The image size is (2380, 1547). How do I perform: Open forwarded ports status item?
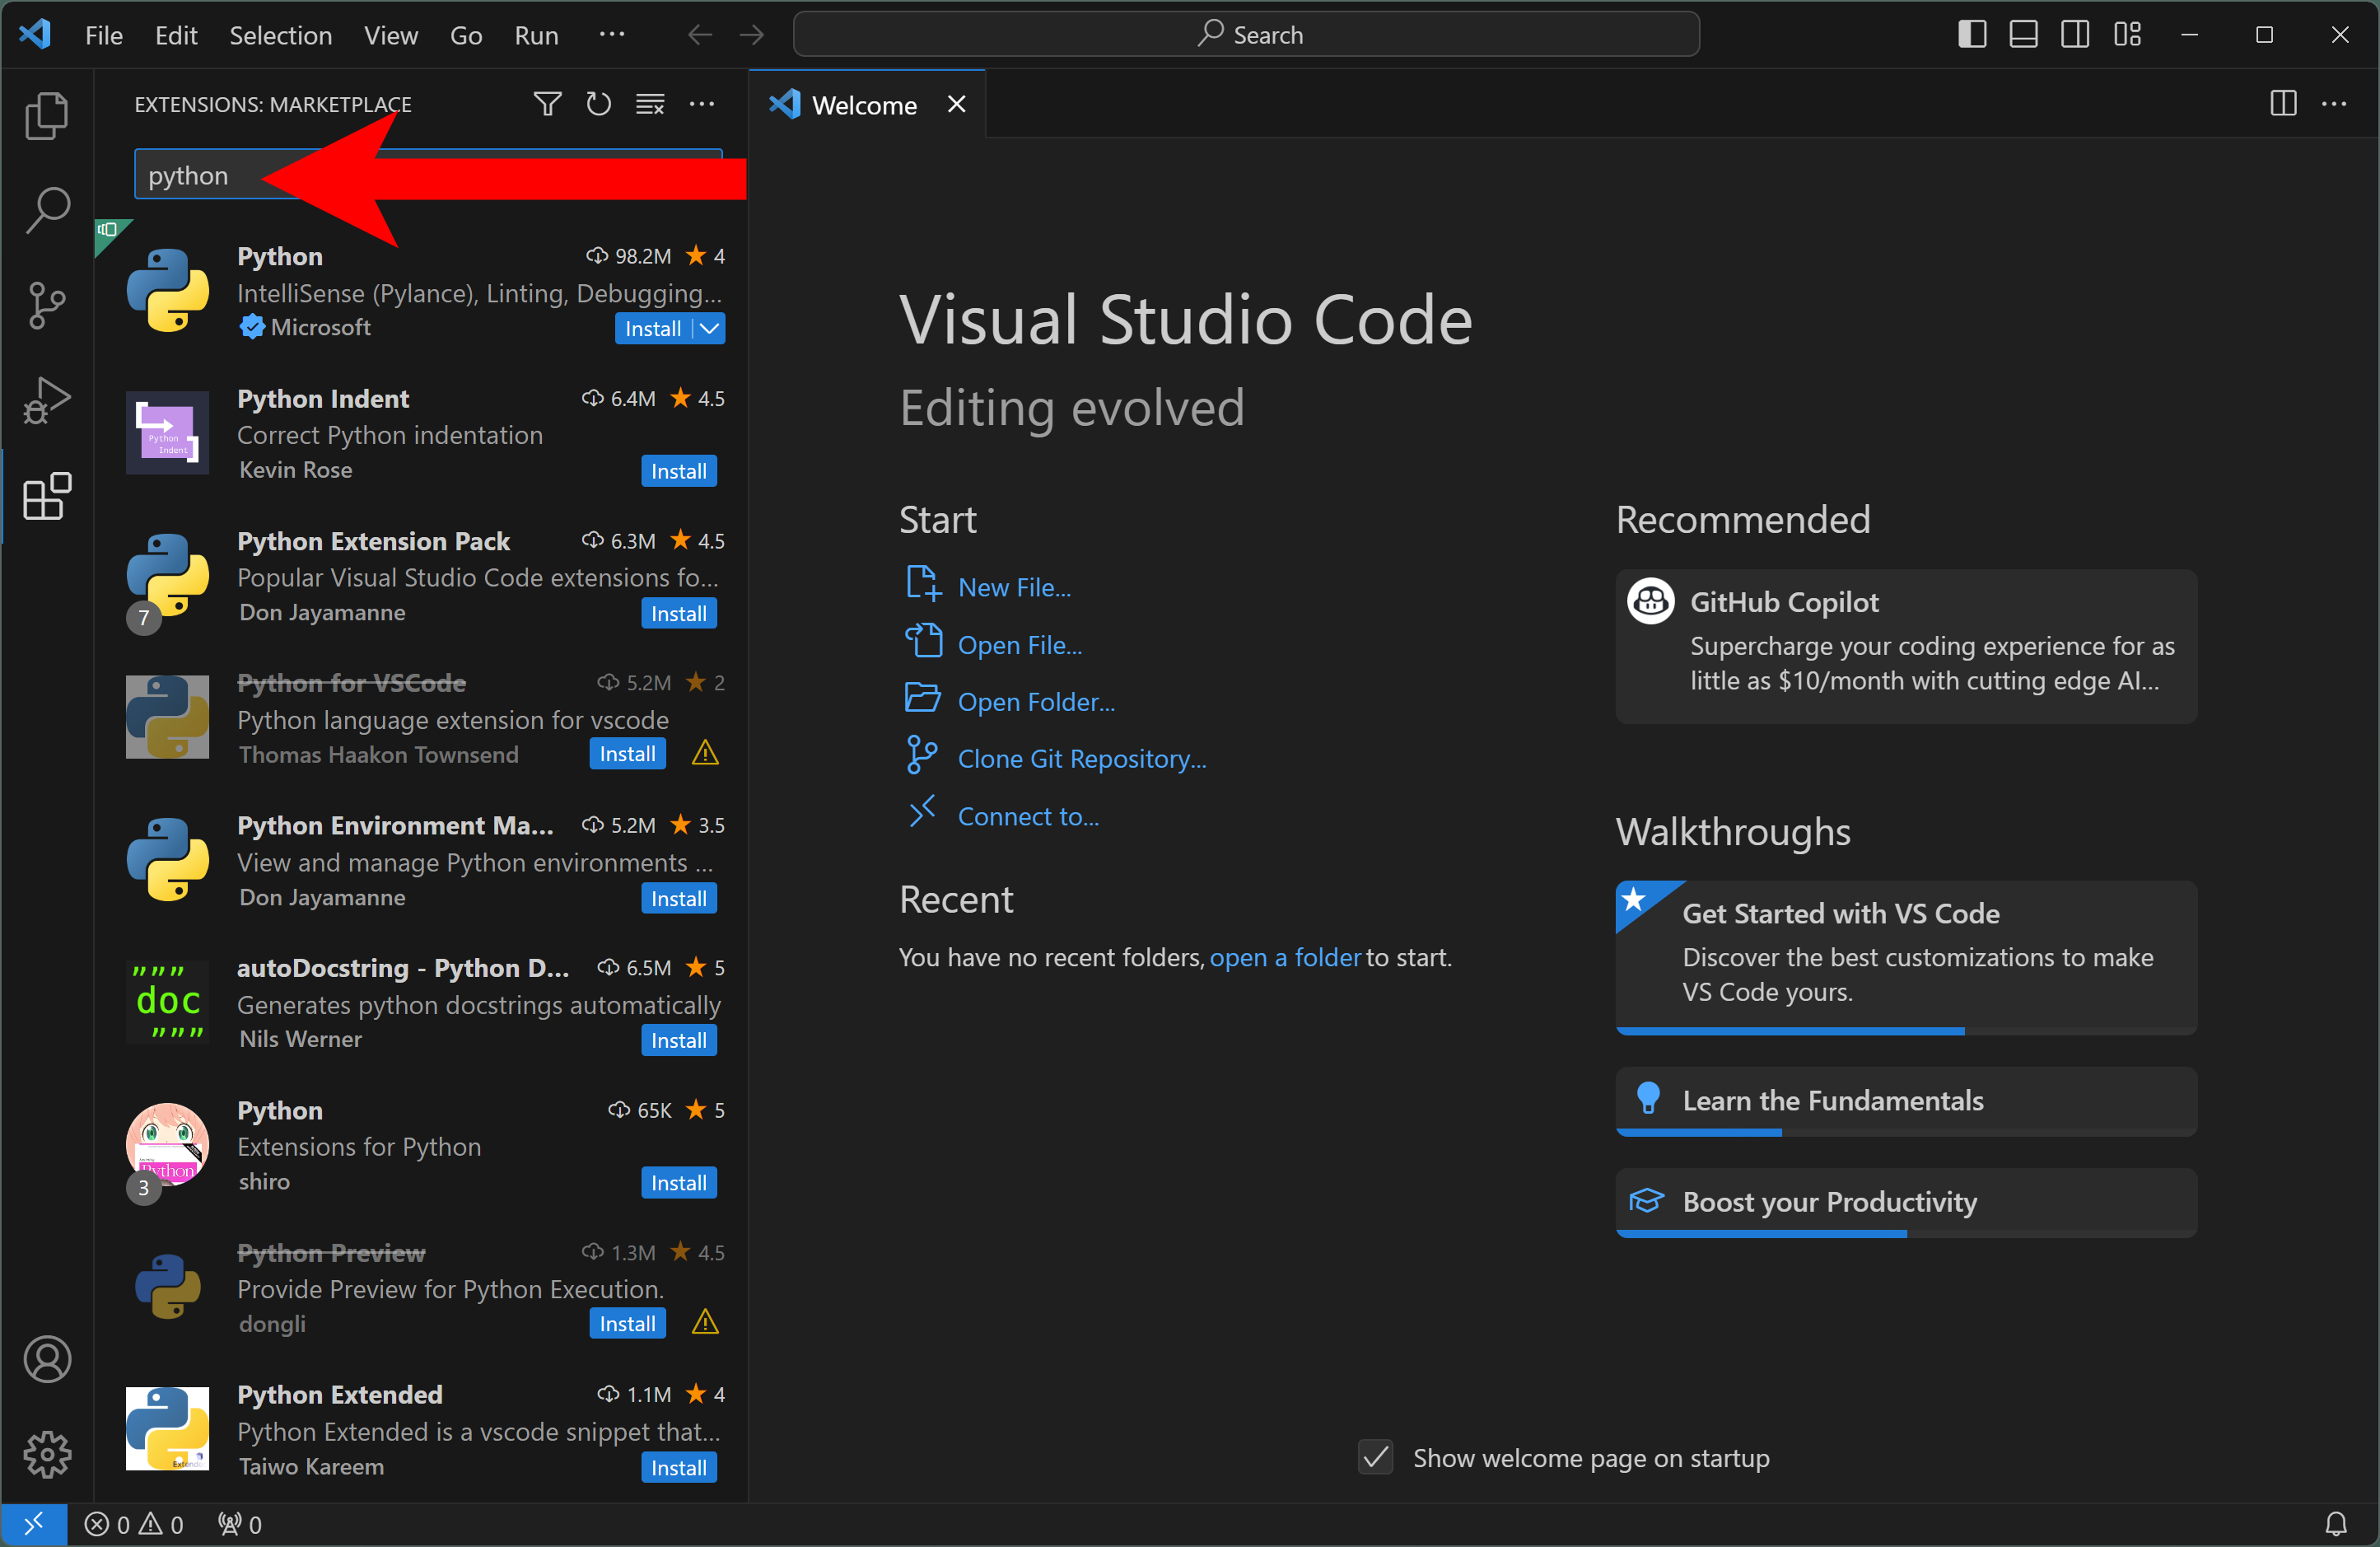point(240,1524)
